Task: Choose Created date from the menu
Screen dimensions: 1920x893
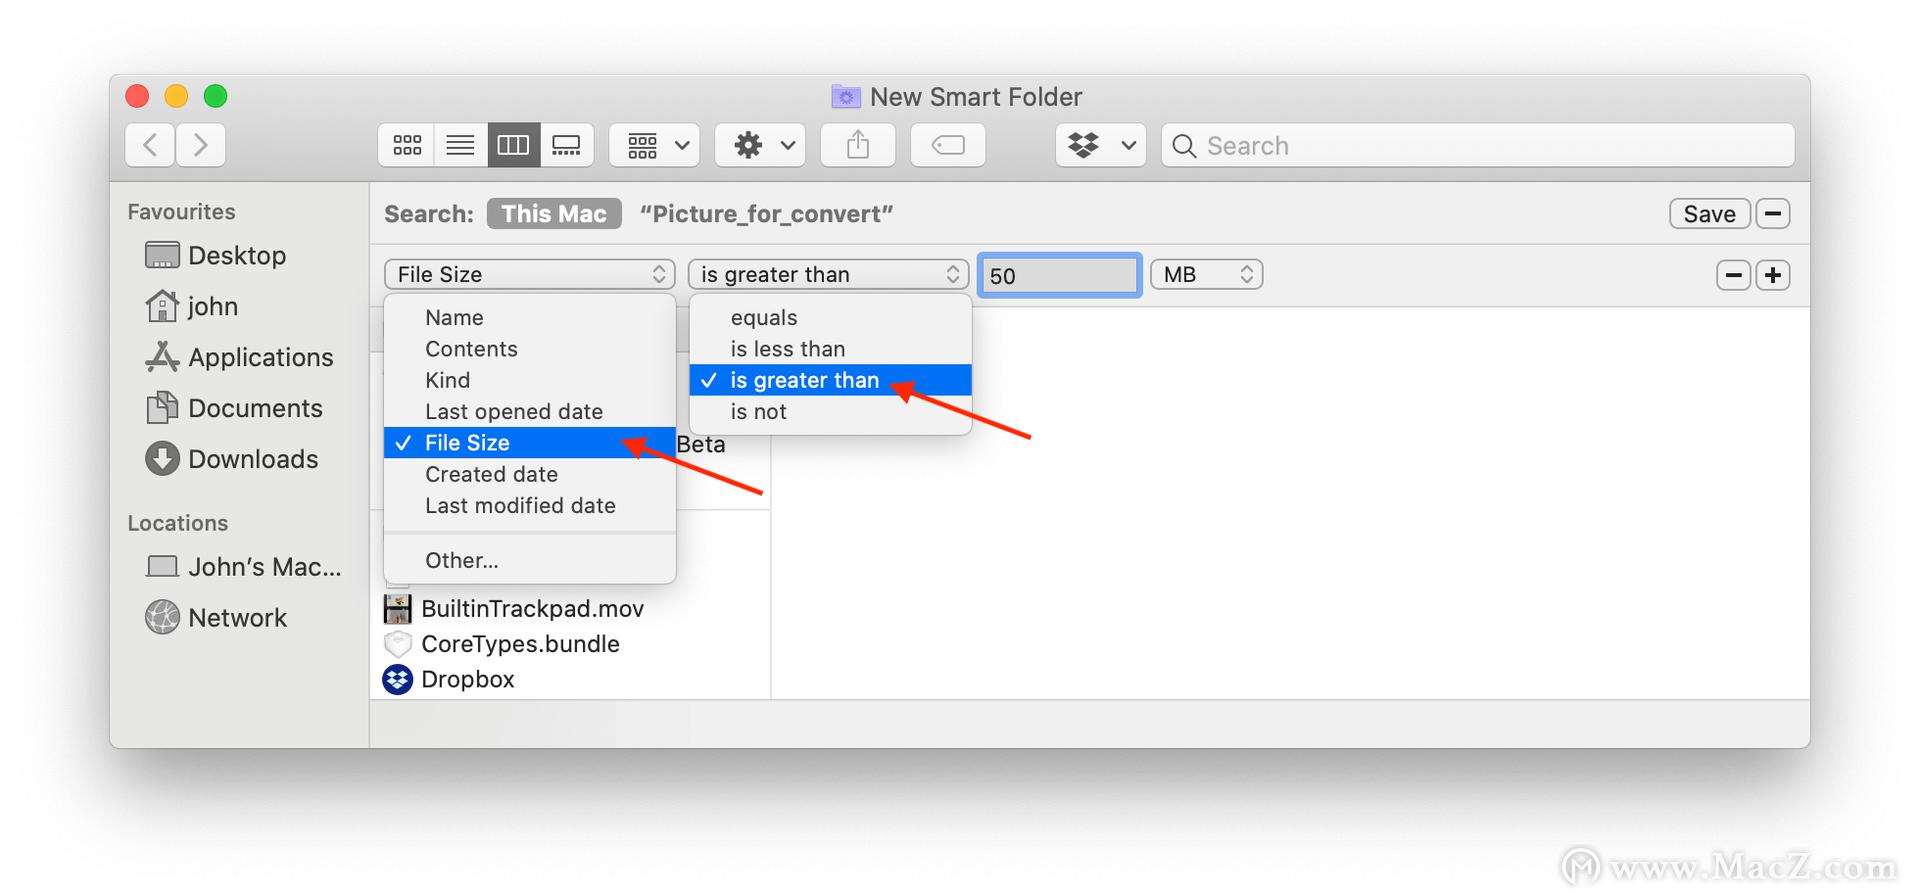Action: click(530, 474)
